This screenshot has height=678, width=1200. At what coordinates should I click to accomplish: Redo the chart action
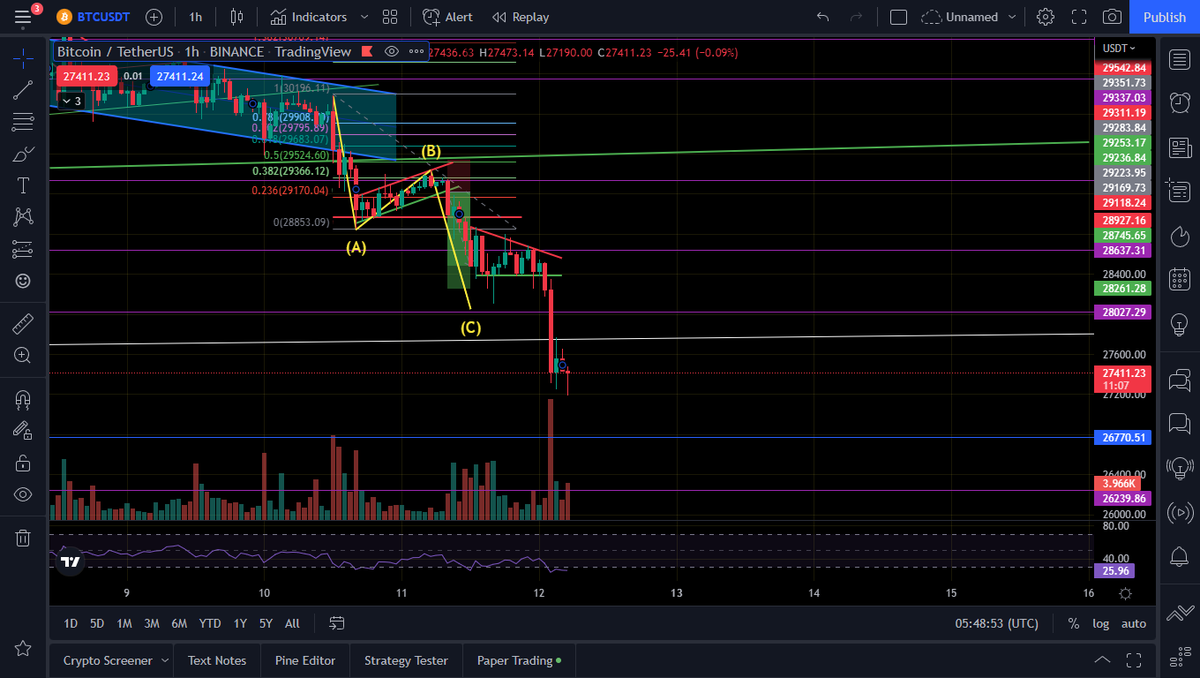pos(856,17)
